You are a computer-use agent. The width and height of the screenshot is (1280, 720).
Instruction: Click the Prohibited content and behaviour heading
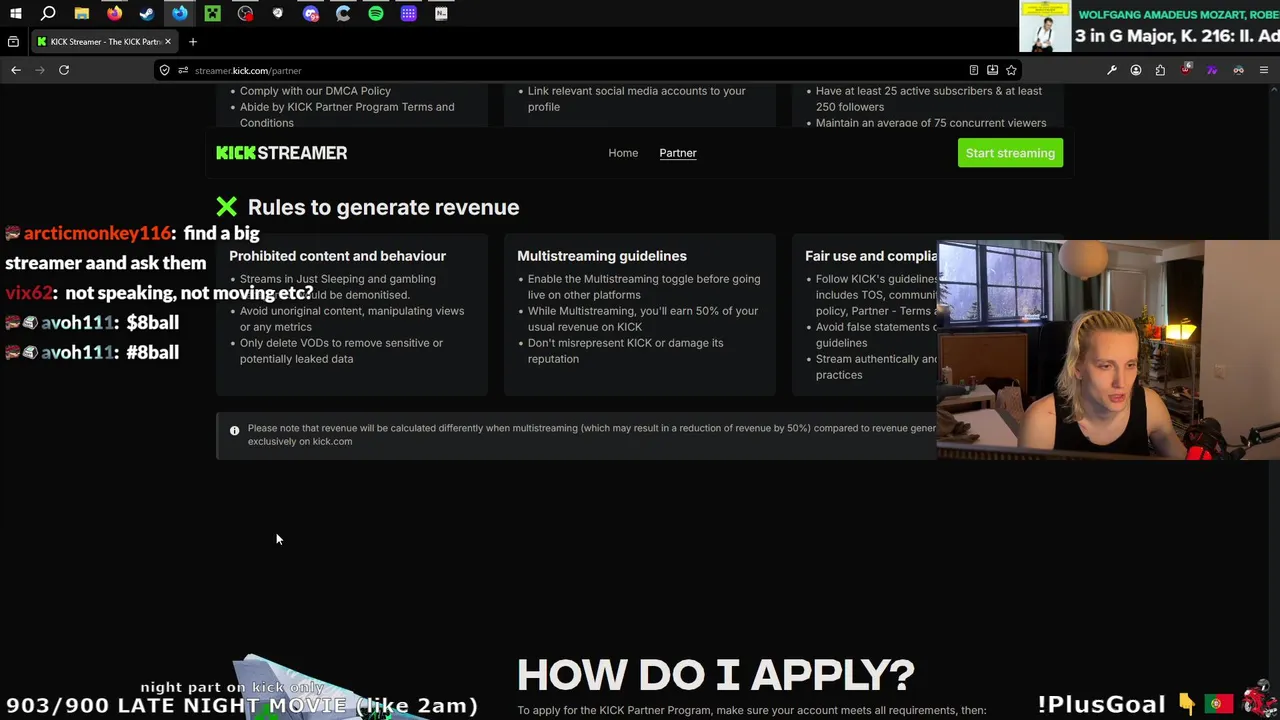click(337, 256)
